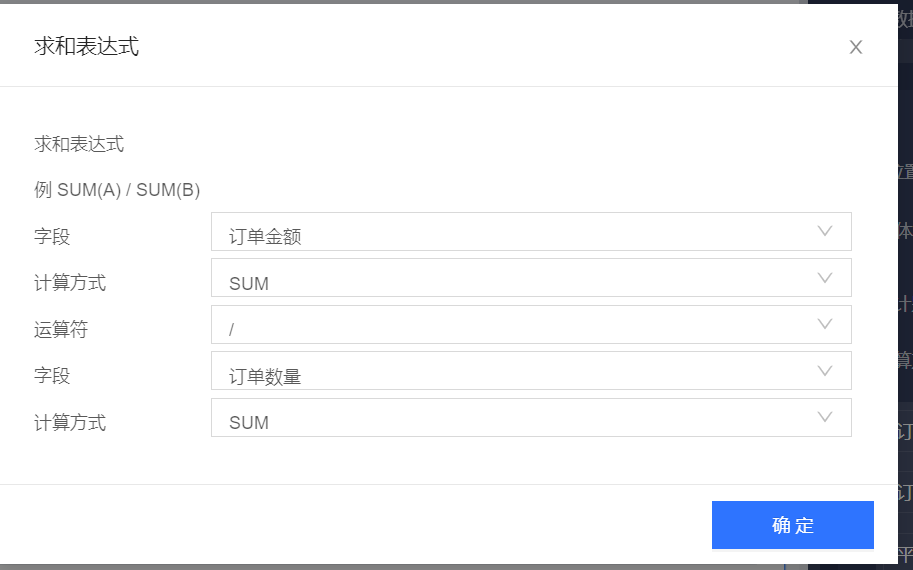This screenshot has width=913, height=570.
Task: Click the chevron of the SUM box under 订单金额
Action: click(825, 278)
